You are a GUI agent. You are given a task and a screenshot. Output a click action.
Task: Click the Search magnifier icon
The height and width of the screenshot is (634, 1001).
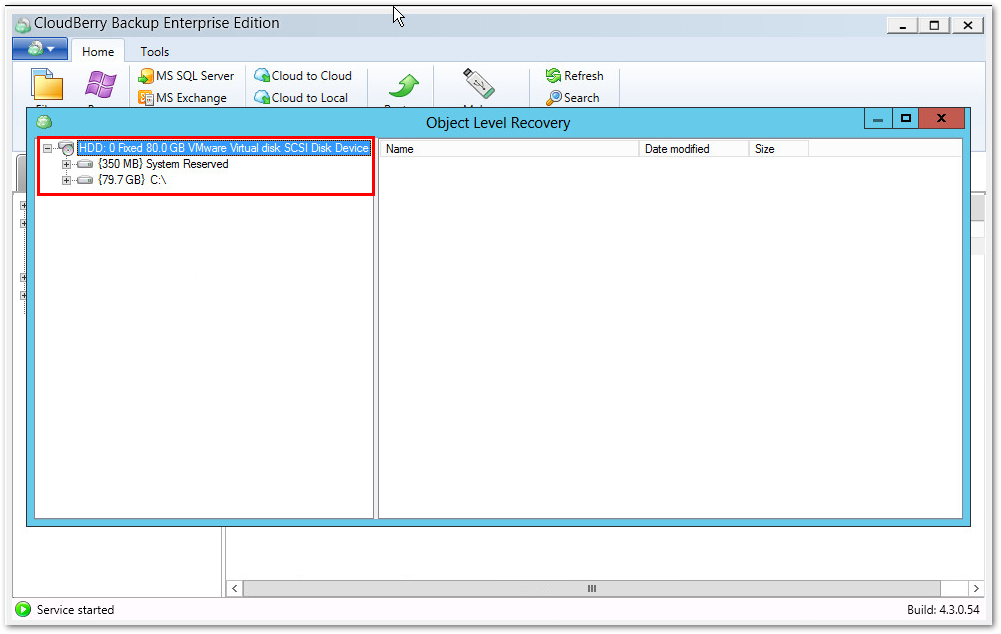553,98
